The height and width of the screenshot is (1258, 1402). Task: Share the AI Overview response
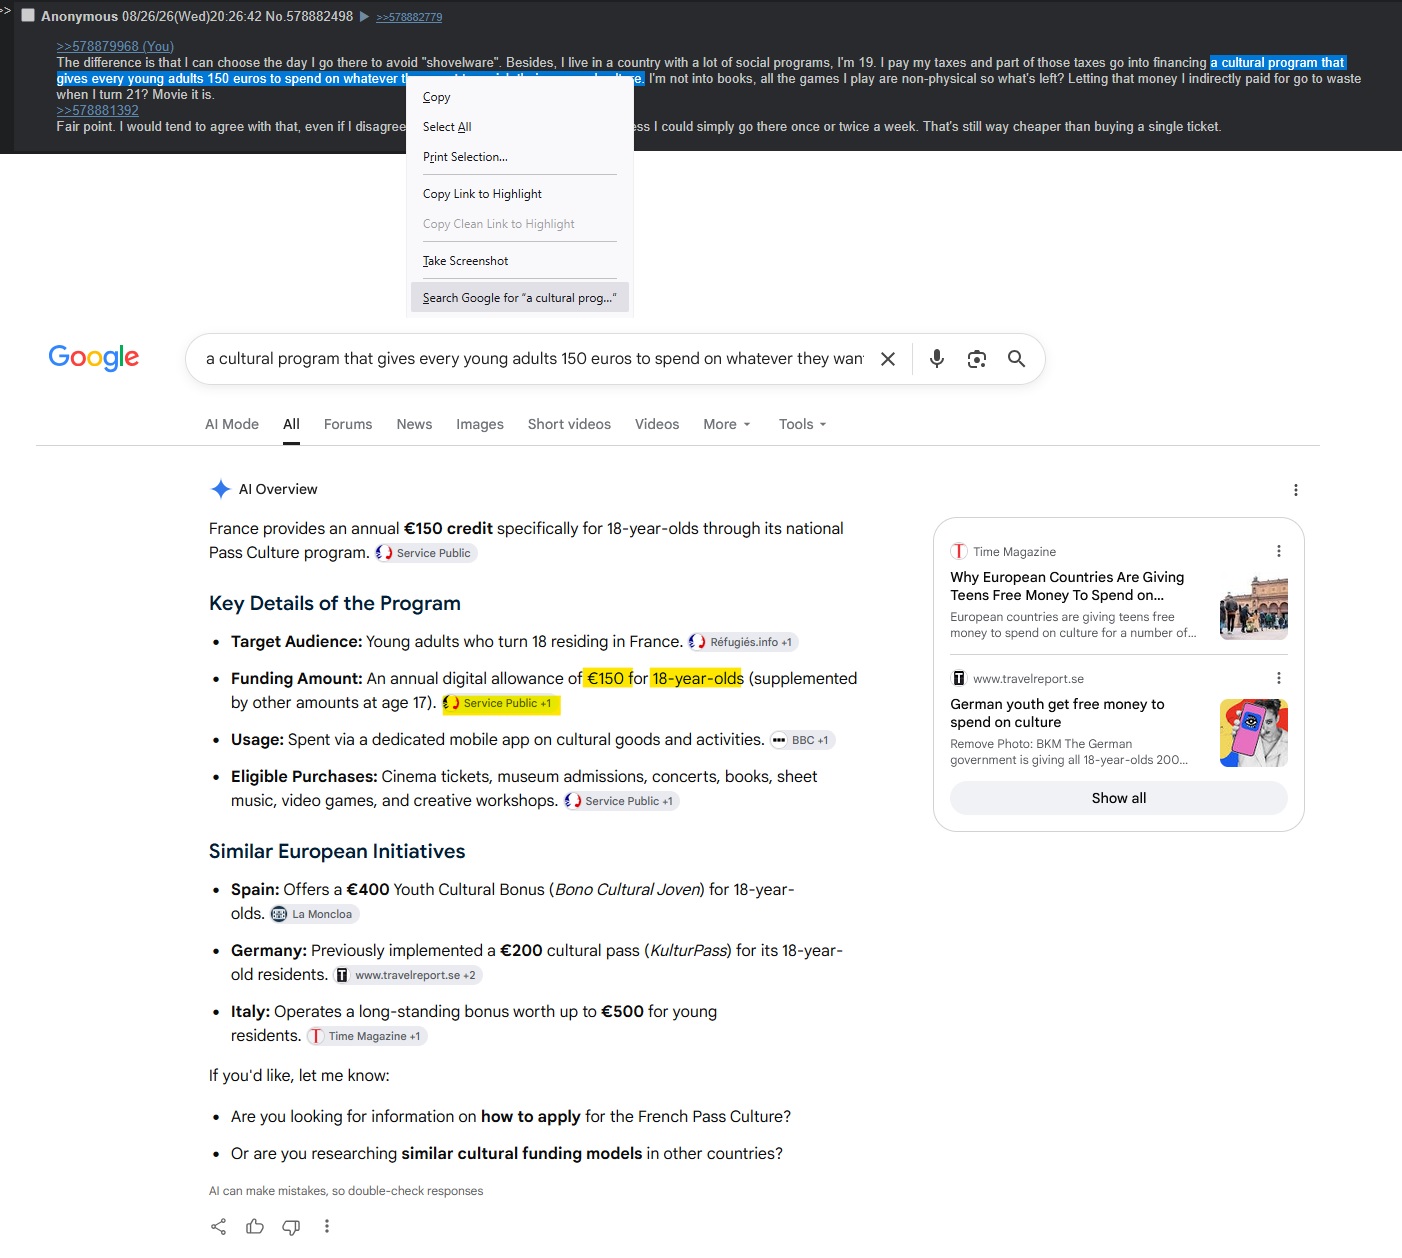tap(219, 1227)
